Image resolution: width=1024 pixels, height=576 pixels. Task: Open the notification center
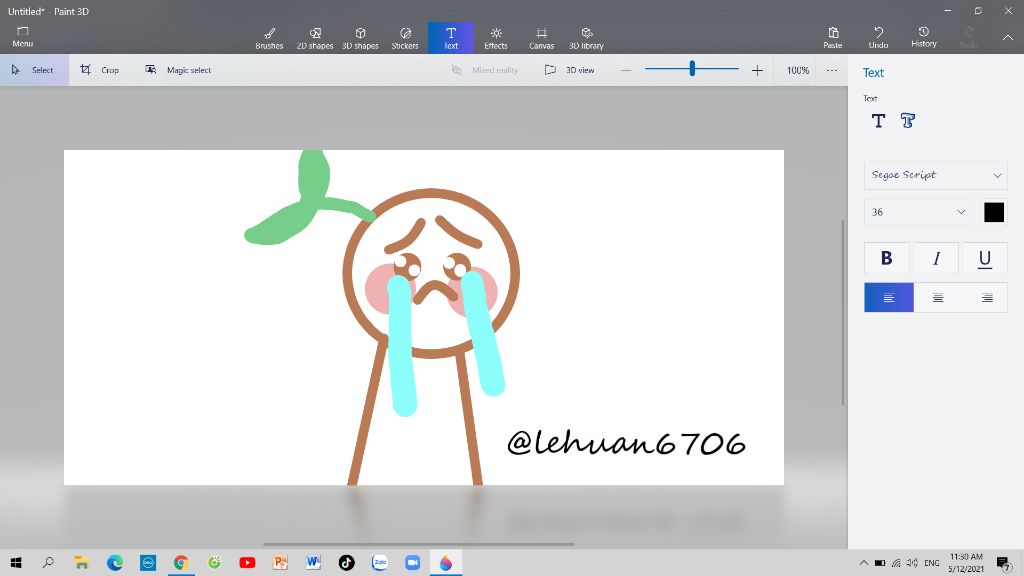point(1004,562)
